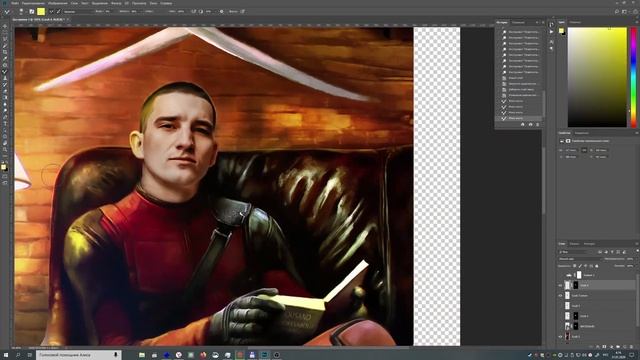Create new adjustment layer icon
Image resolution: width=640 pixels, height=360 pixels.
pos(611,347)
